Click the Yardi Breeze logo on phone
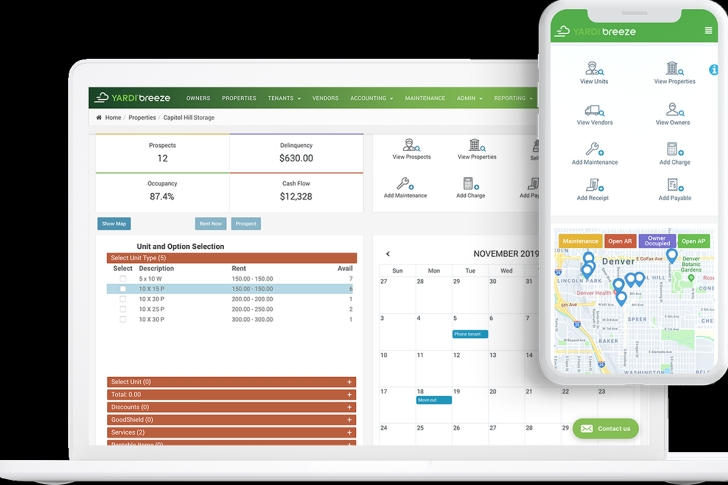Screen dimensions: 728x485 (x=596, y=31)
